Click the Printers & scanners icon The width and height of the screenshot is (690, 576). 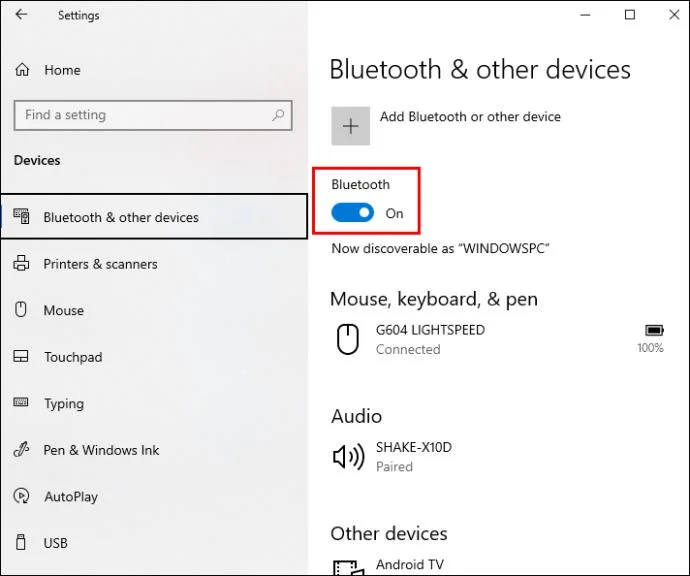21,263
